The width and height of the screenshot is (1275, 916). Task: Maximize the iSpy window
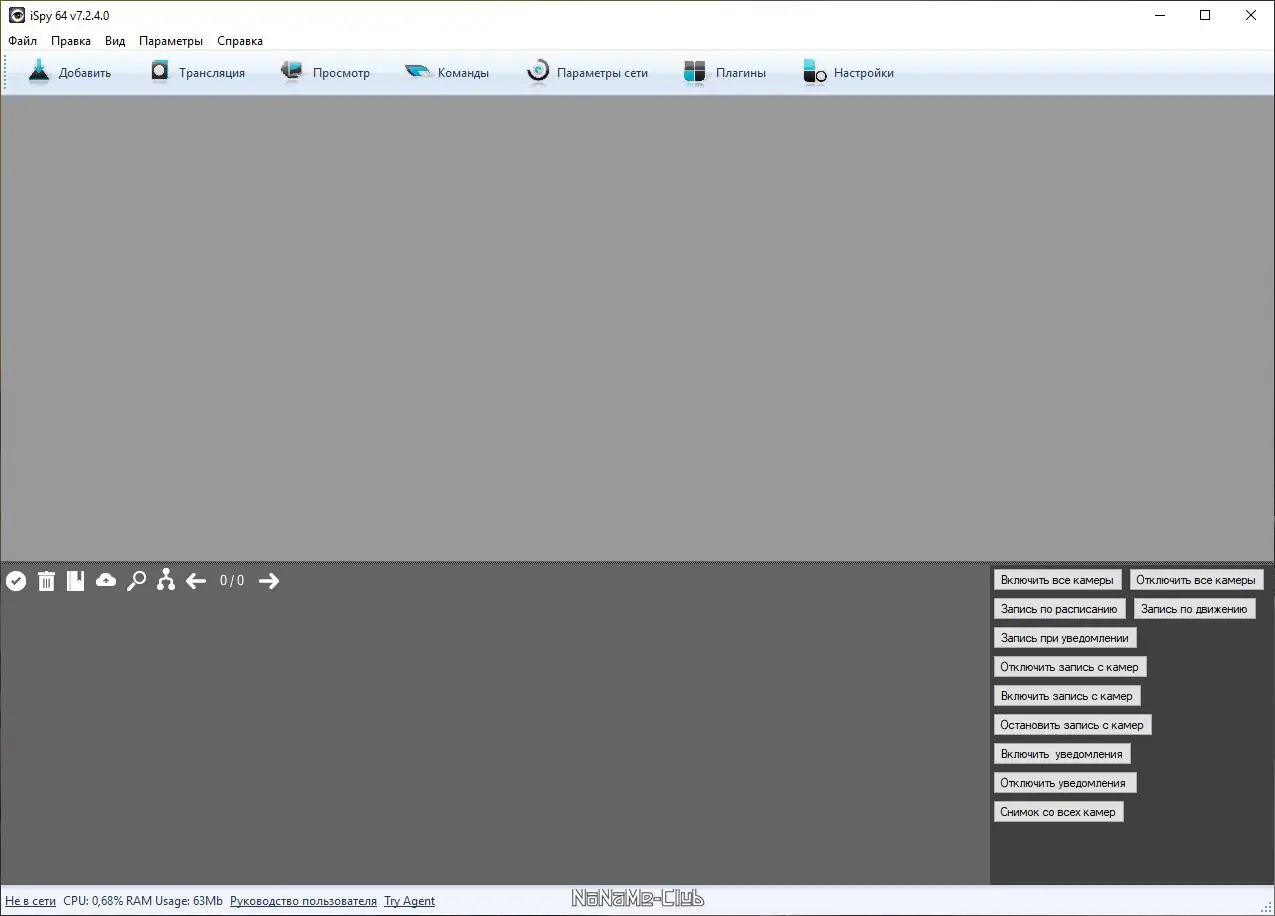point(1205,15)
